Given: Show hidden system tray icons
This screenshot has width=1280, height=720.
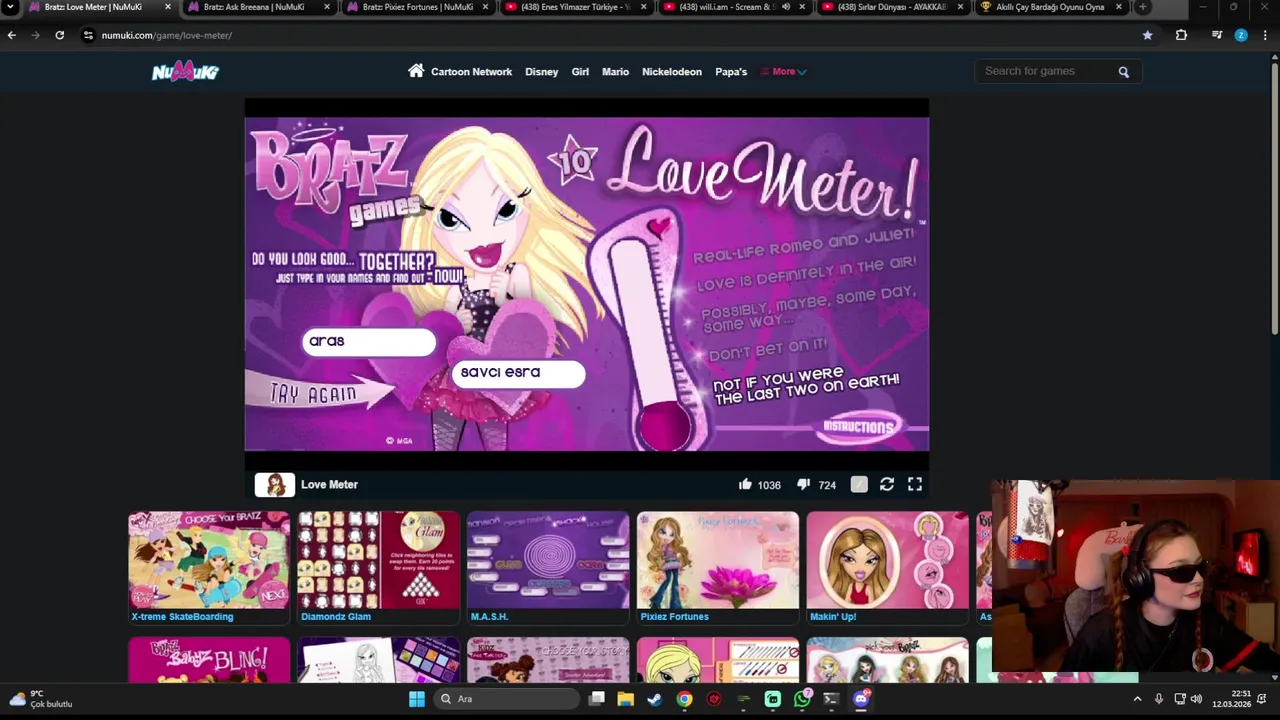Looking at the screenshot, I should click(1137, 699).
